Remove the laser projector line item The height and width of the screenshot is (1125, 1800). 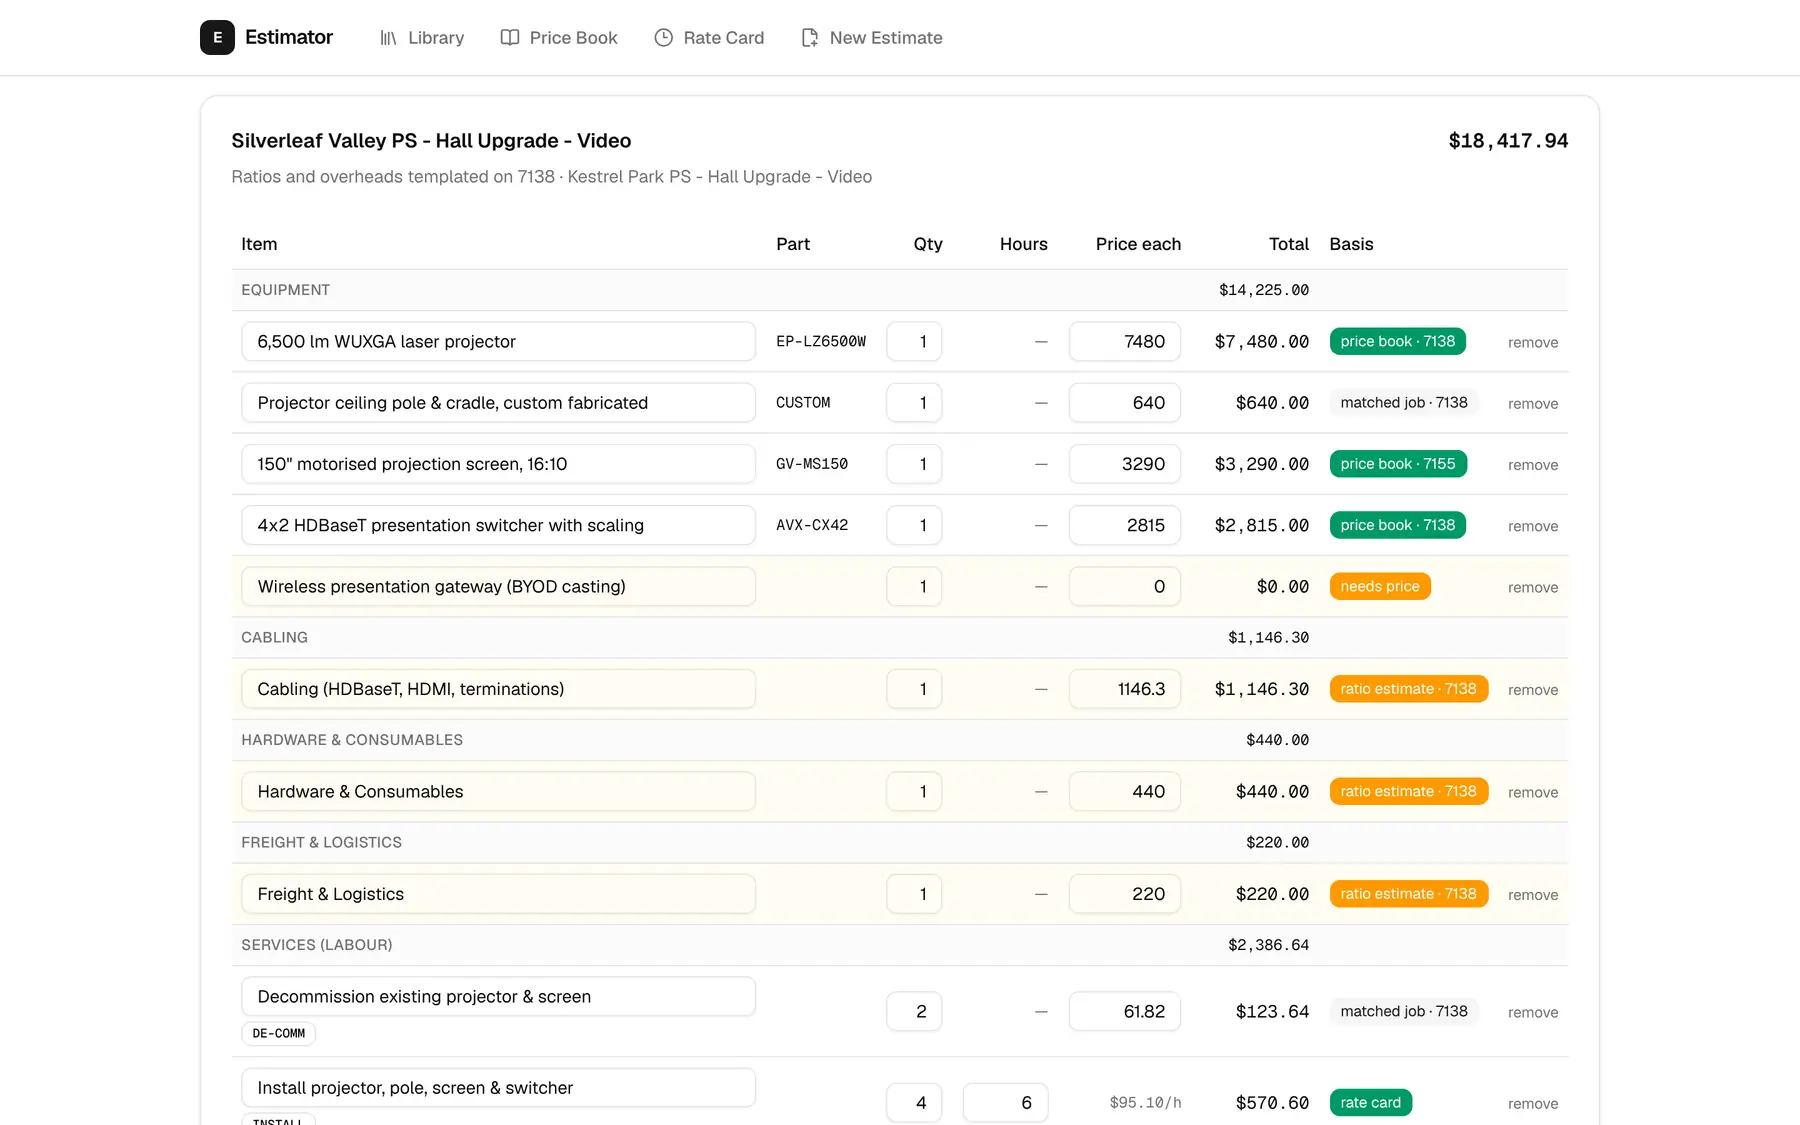[1533, 342]
